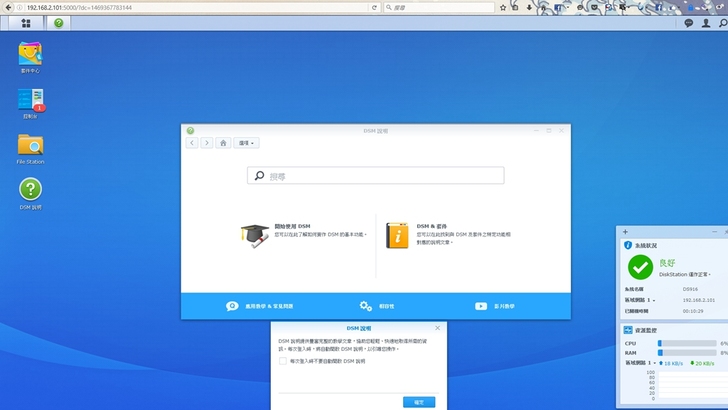Click the Pocket icon in browser toolbar
The image size is (728, 410).
(x=594, y=7)
